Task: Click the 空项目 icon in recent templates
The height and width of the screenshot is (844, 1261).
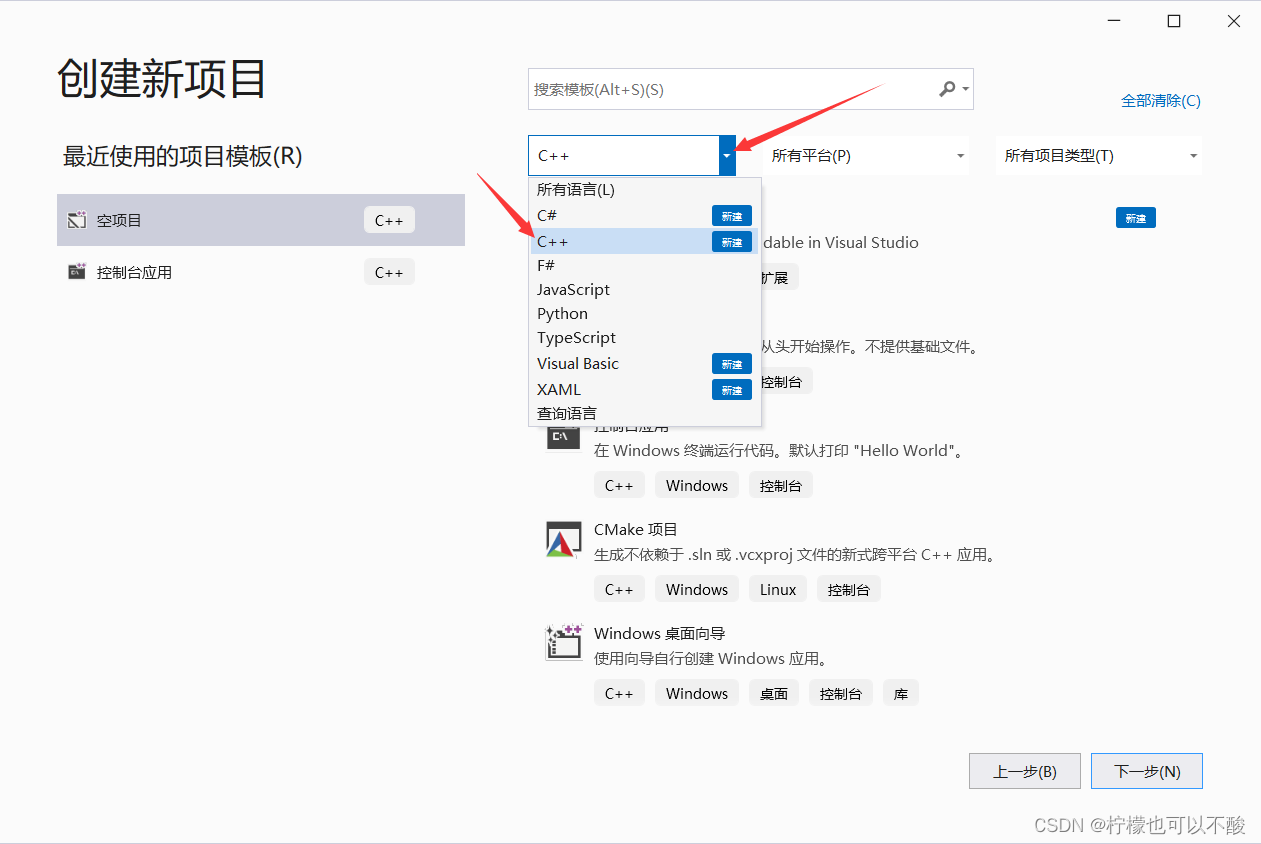Action: (x=77, y=220)
